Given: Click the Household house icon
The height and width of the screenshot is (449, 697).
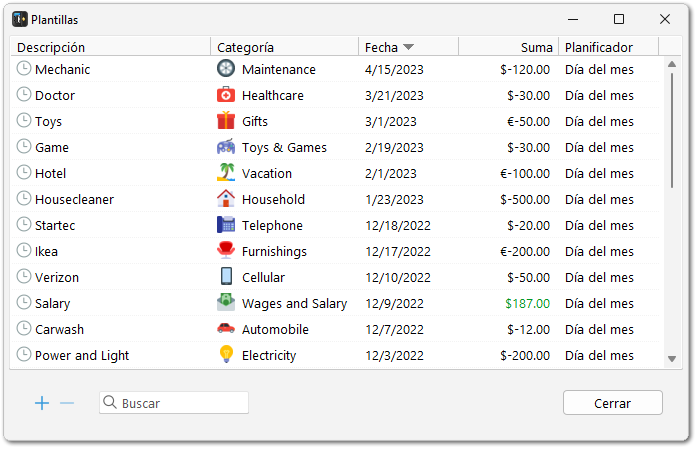Looking at the screenshot, I should (226, 198).
